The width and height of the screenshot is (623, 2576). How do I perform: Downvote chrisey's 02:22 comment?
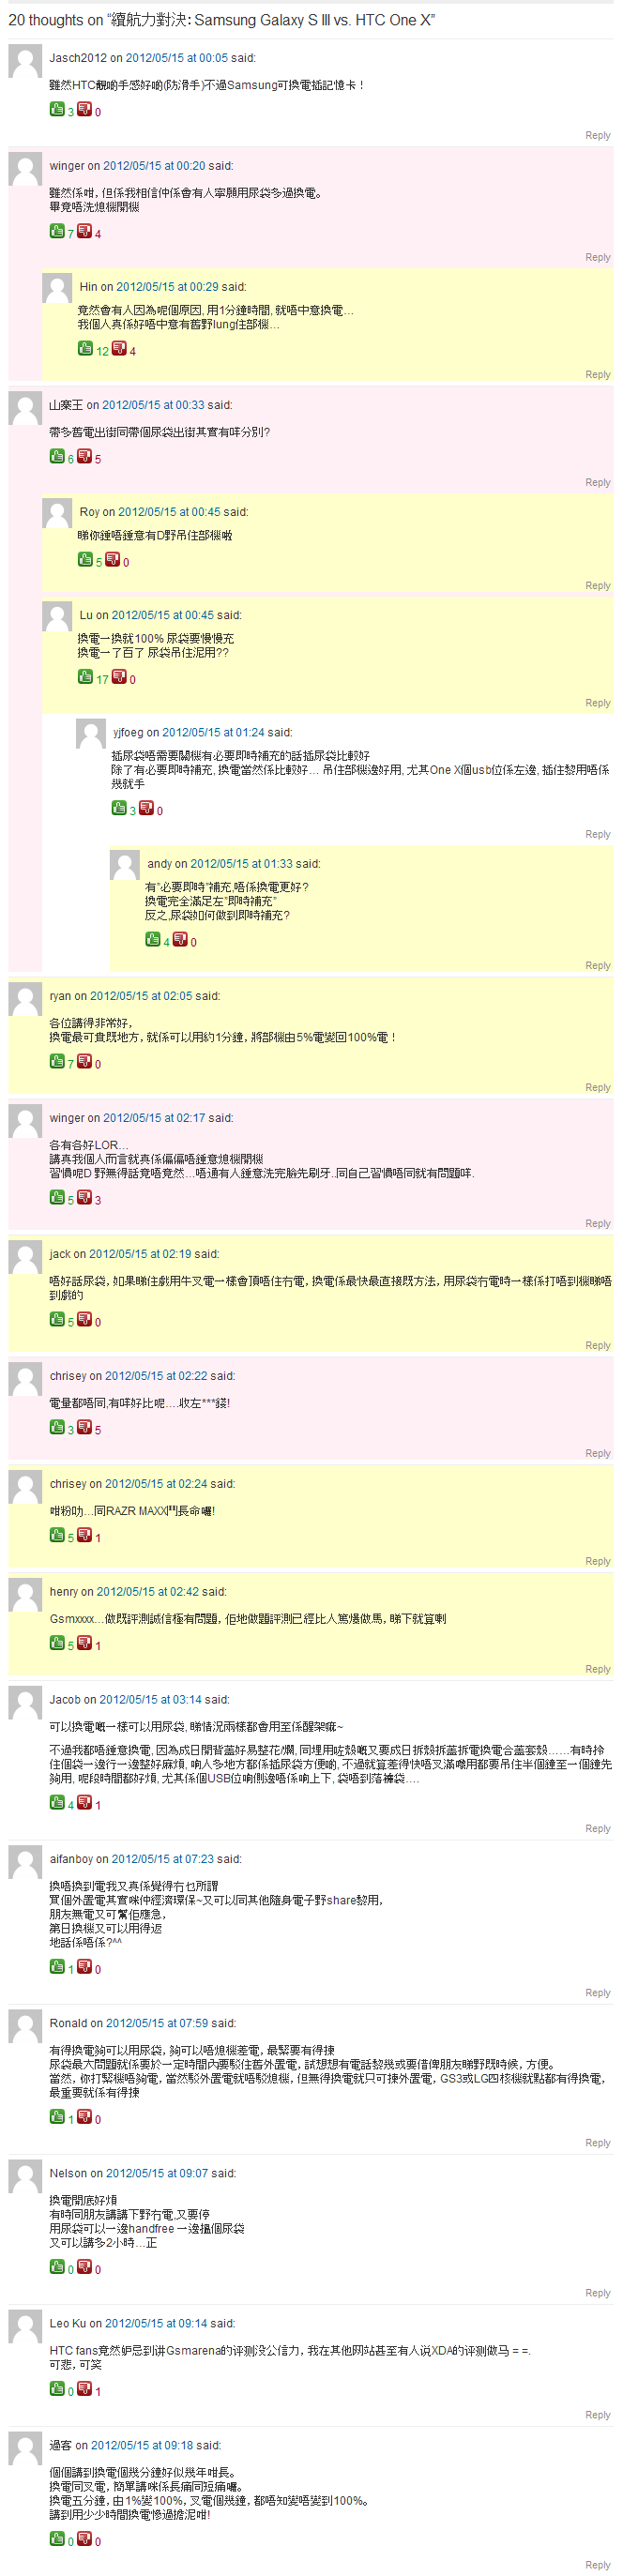click(85, 1427)
